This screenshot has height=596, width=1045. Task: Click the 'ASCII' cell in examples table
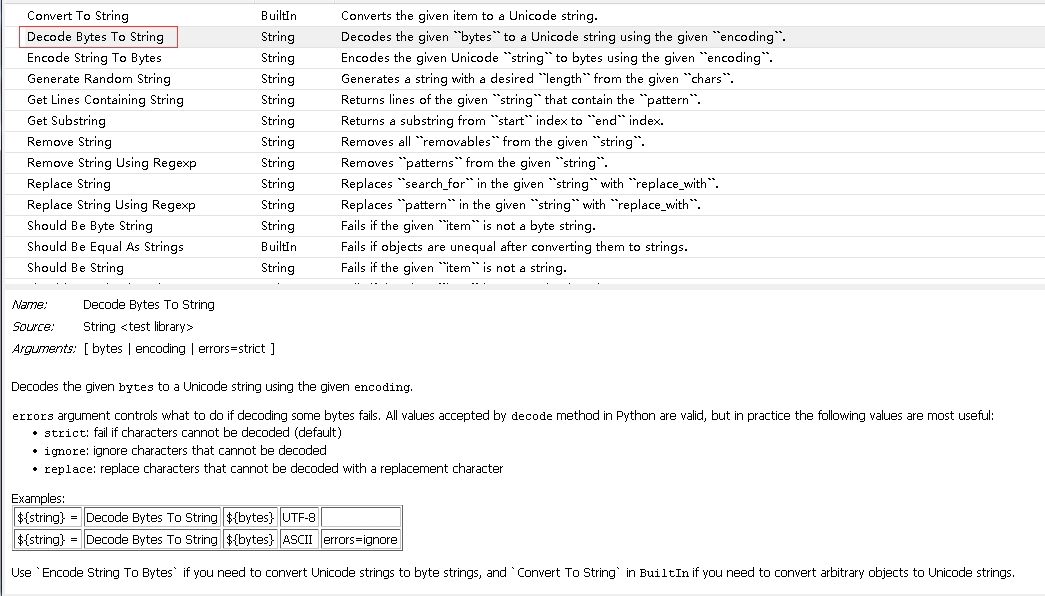point(299,539)
